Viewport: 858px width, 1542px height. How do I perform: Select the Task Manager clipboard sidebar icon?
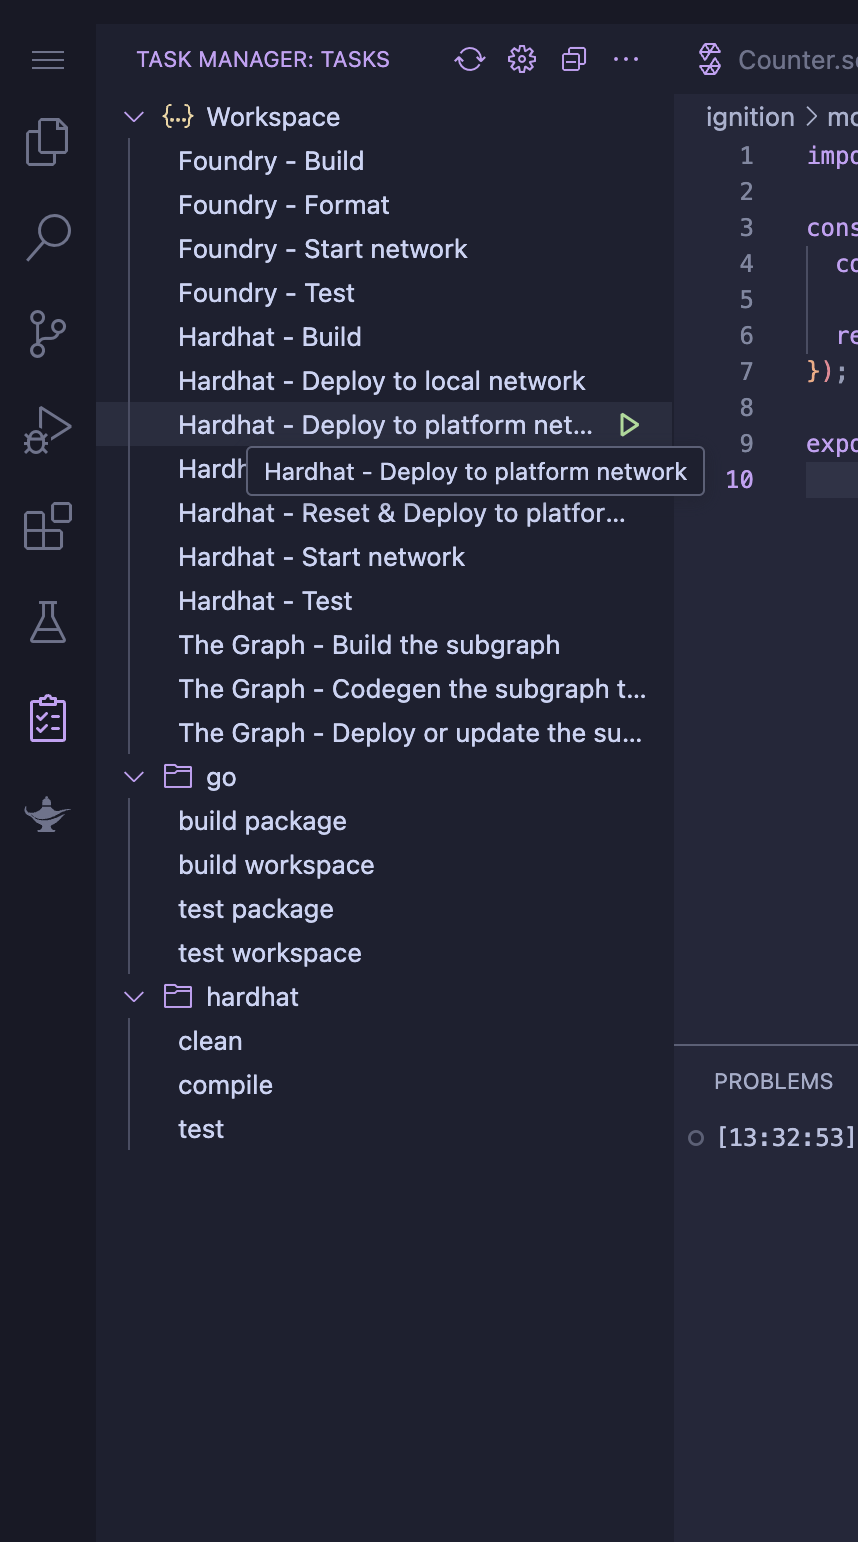click(x=47, y=717)
